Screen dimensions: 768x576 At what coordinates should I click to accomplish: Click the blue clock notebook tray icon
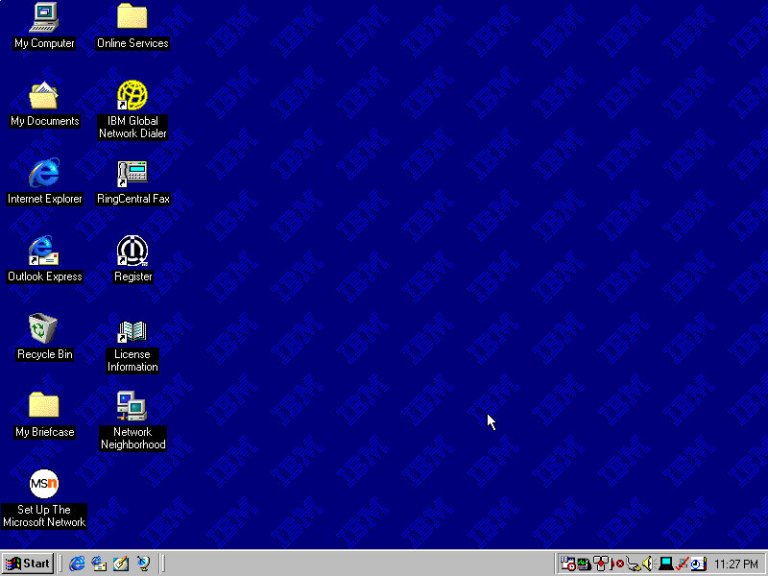tap(698, 564)
